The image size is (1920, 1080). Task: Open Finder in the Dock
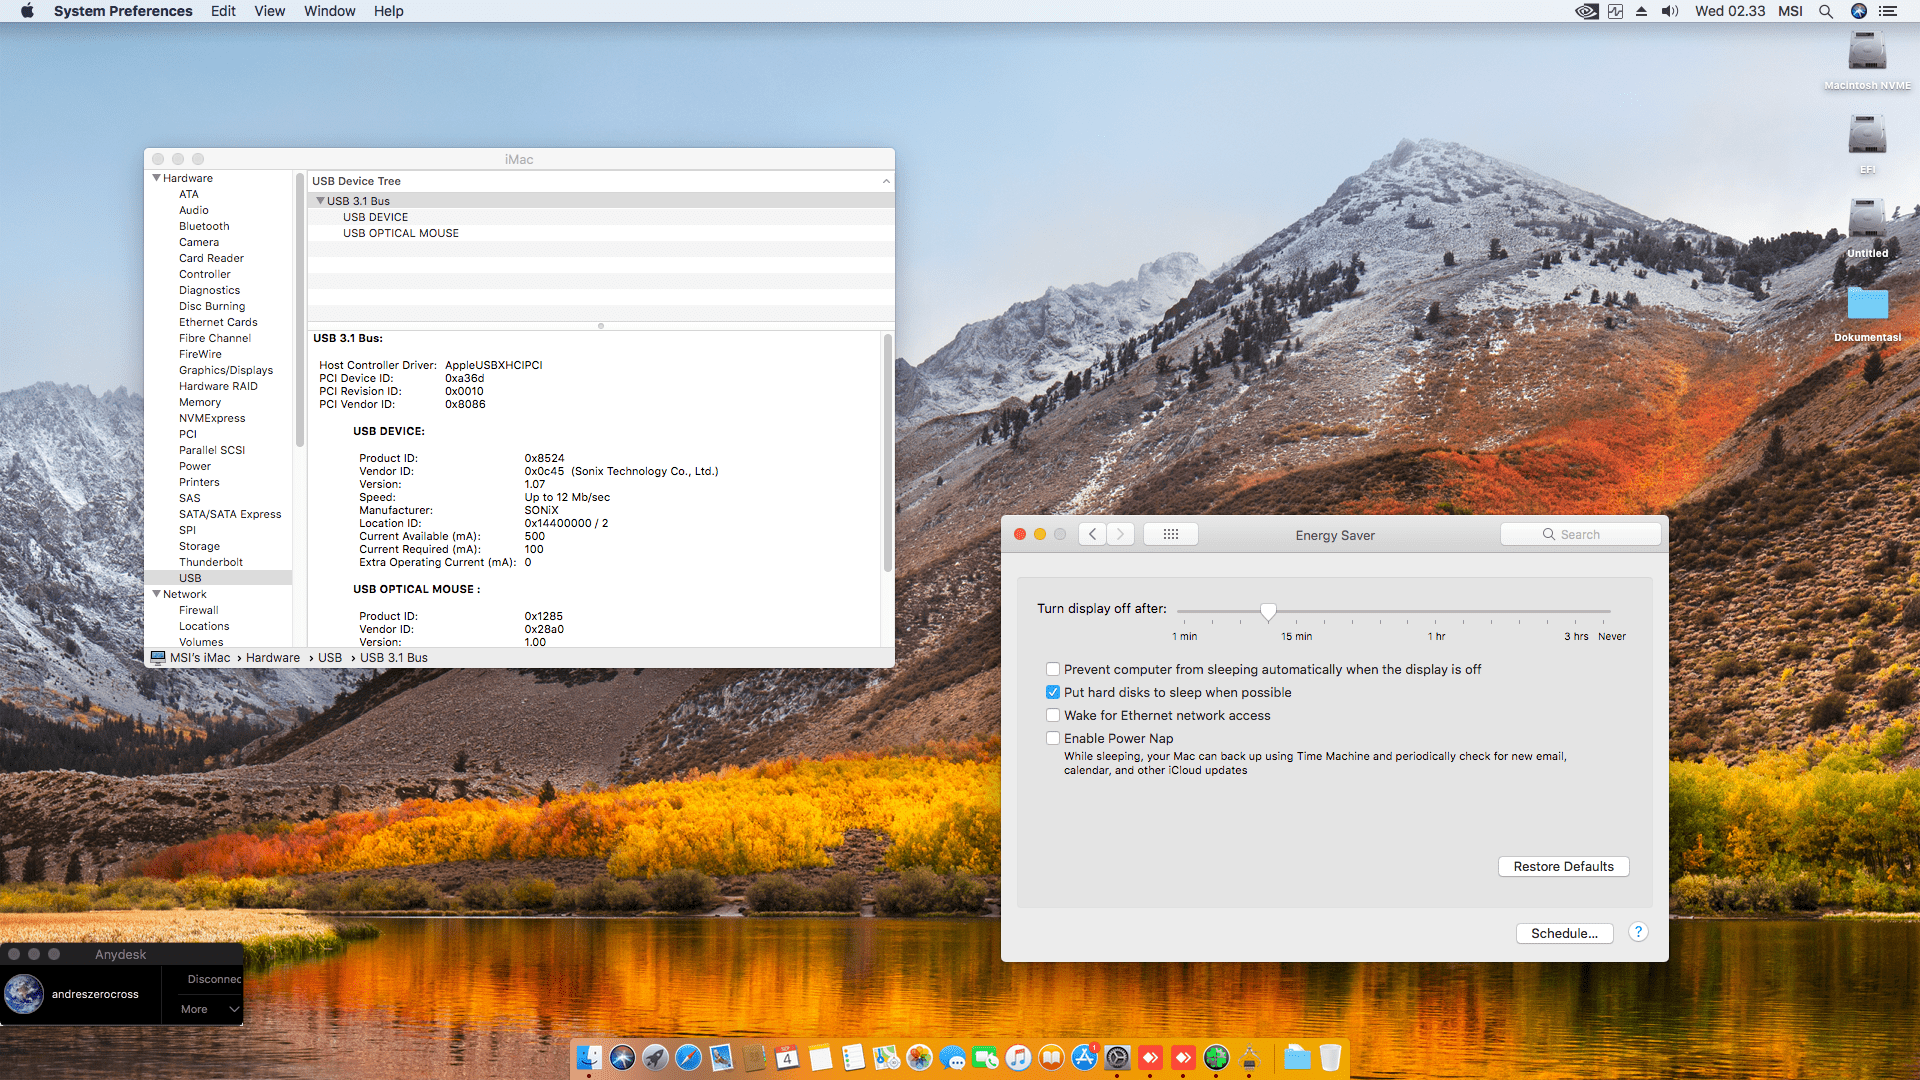[589, 1058]
